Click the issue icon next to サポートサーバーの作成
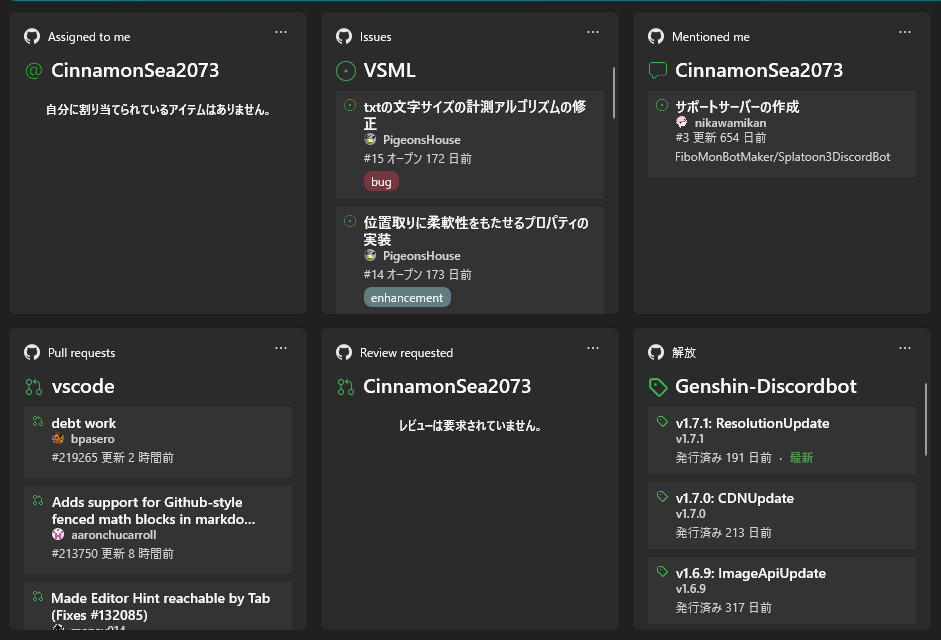The height and width of the screenshot is (640, 941). coord(662,106)
